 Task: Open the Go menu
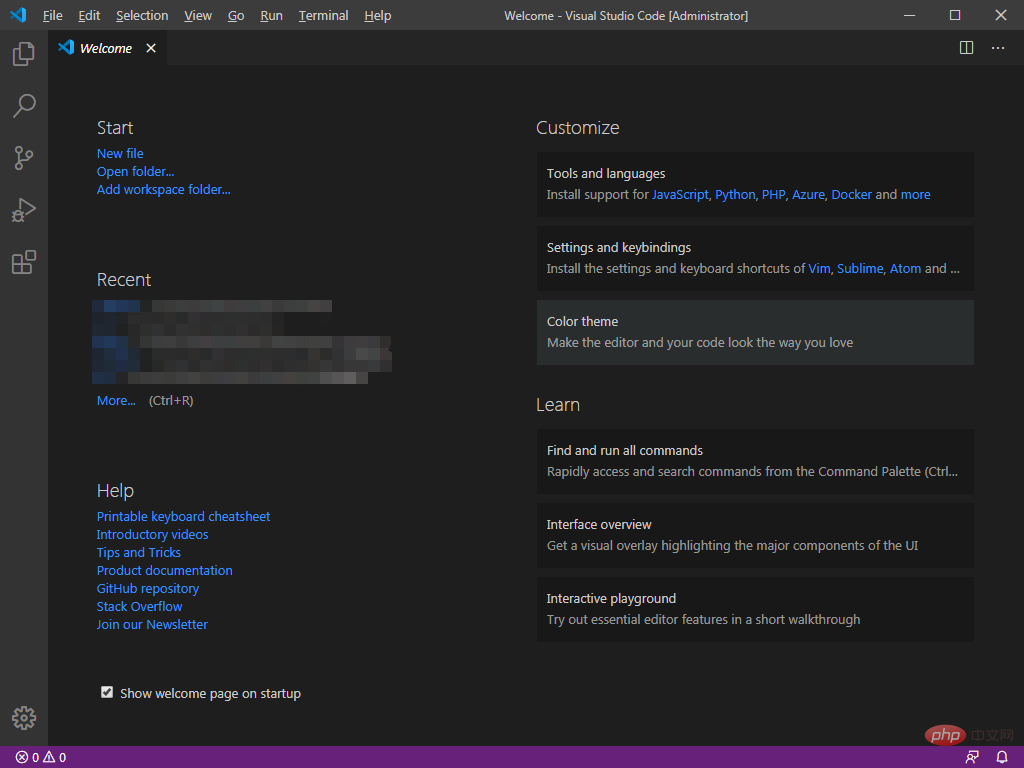236,15
